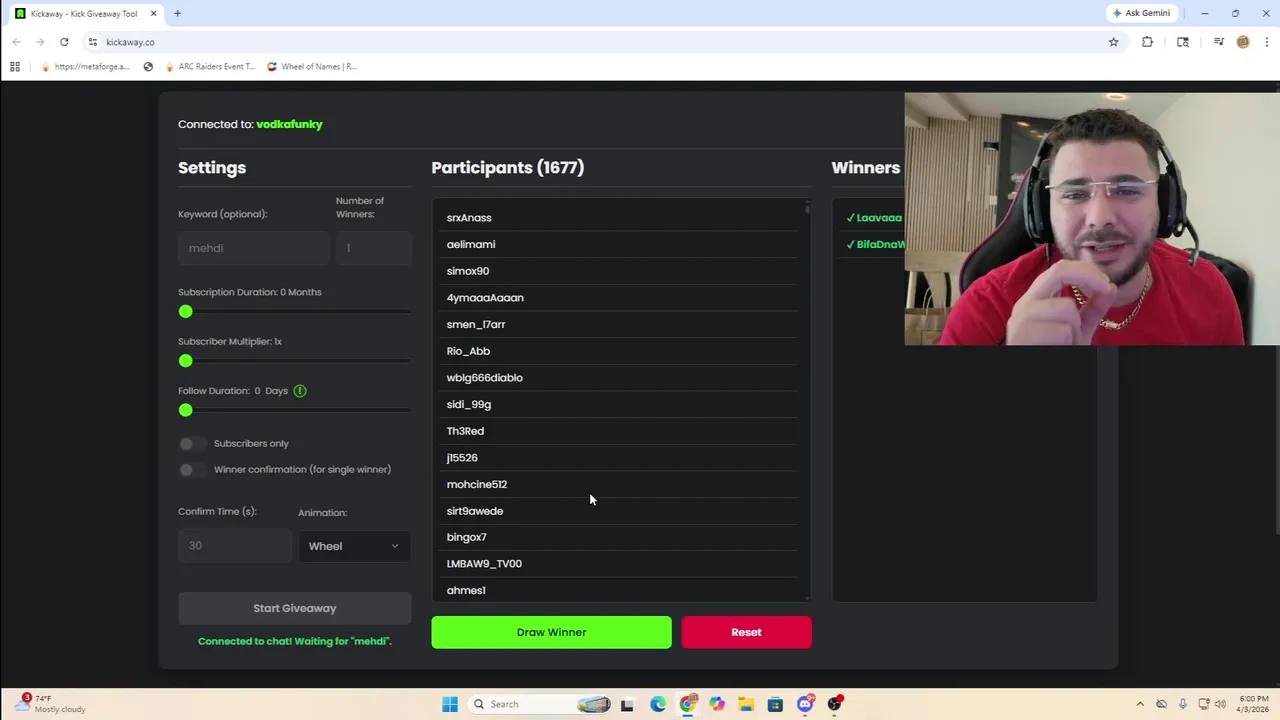Open the Wheel of Names bookmark
This screenshot has height=720, width=1280.
[x=312, y=67]
